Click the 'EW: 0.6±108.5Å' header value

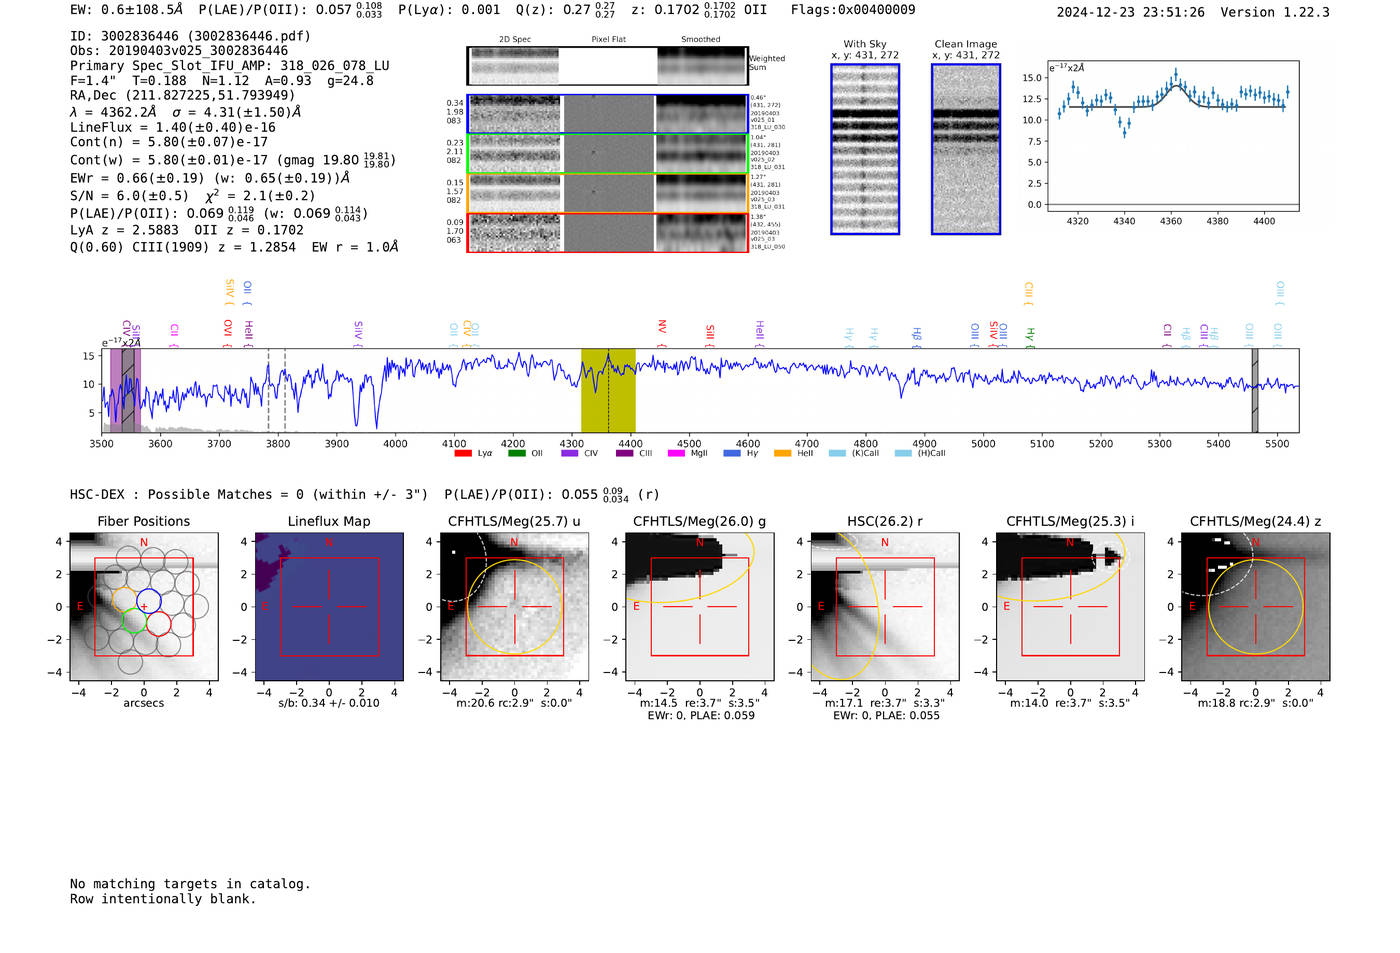[x=127, y=10]
